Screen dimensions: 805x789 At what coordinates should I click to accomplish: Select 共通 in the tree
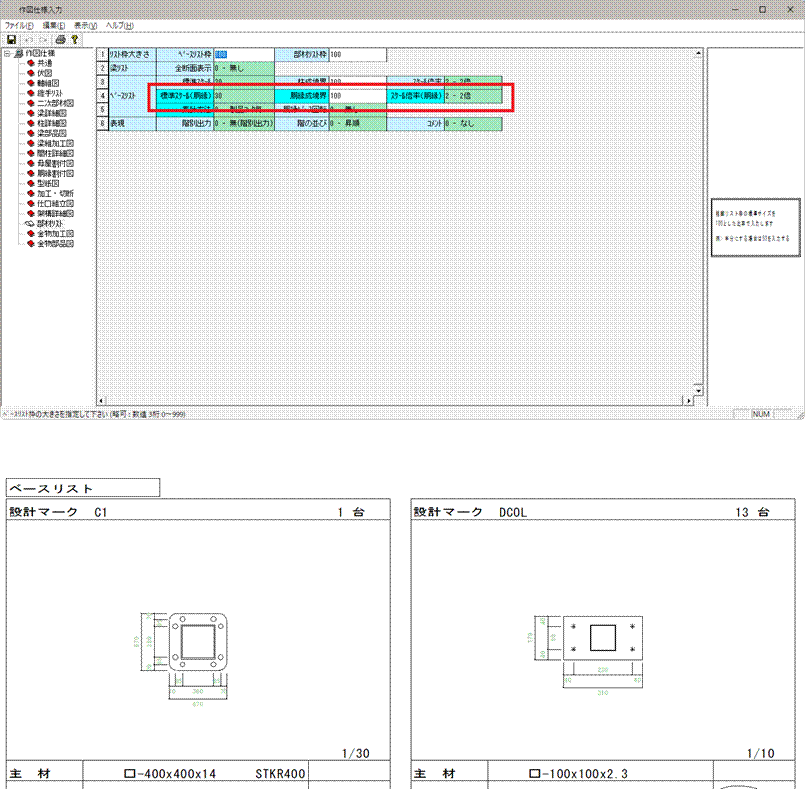click(45, 63)
